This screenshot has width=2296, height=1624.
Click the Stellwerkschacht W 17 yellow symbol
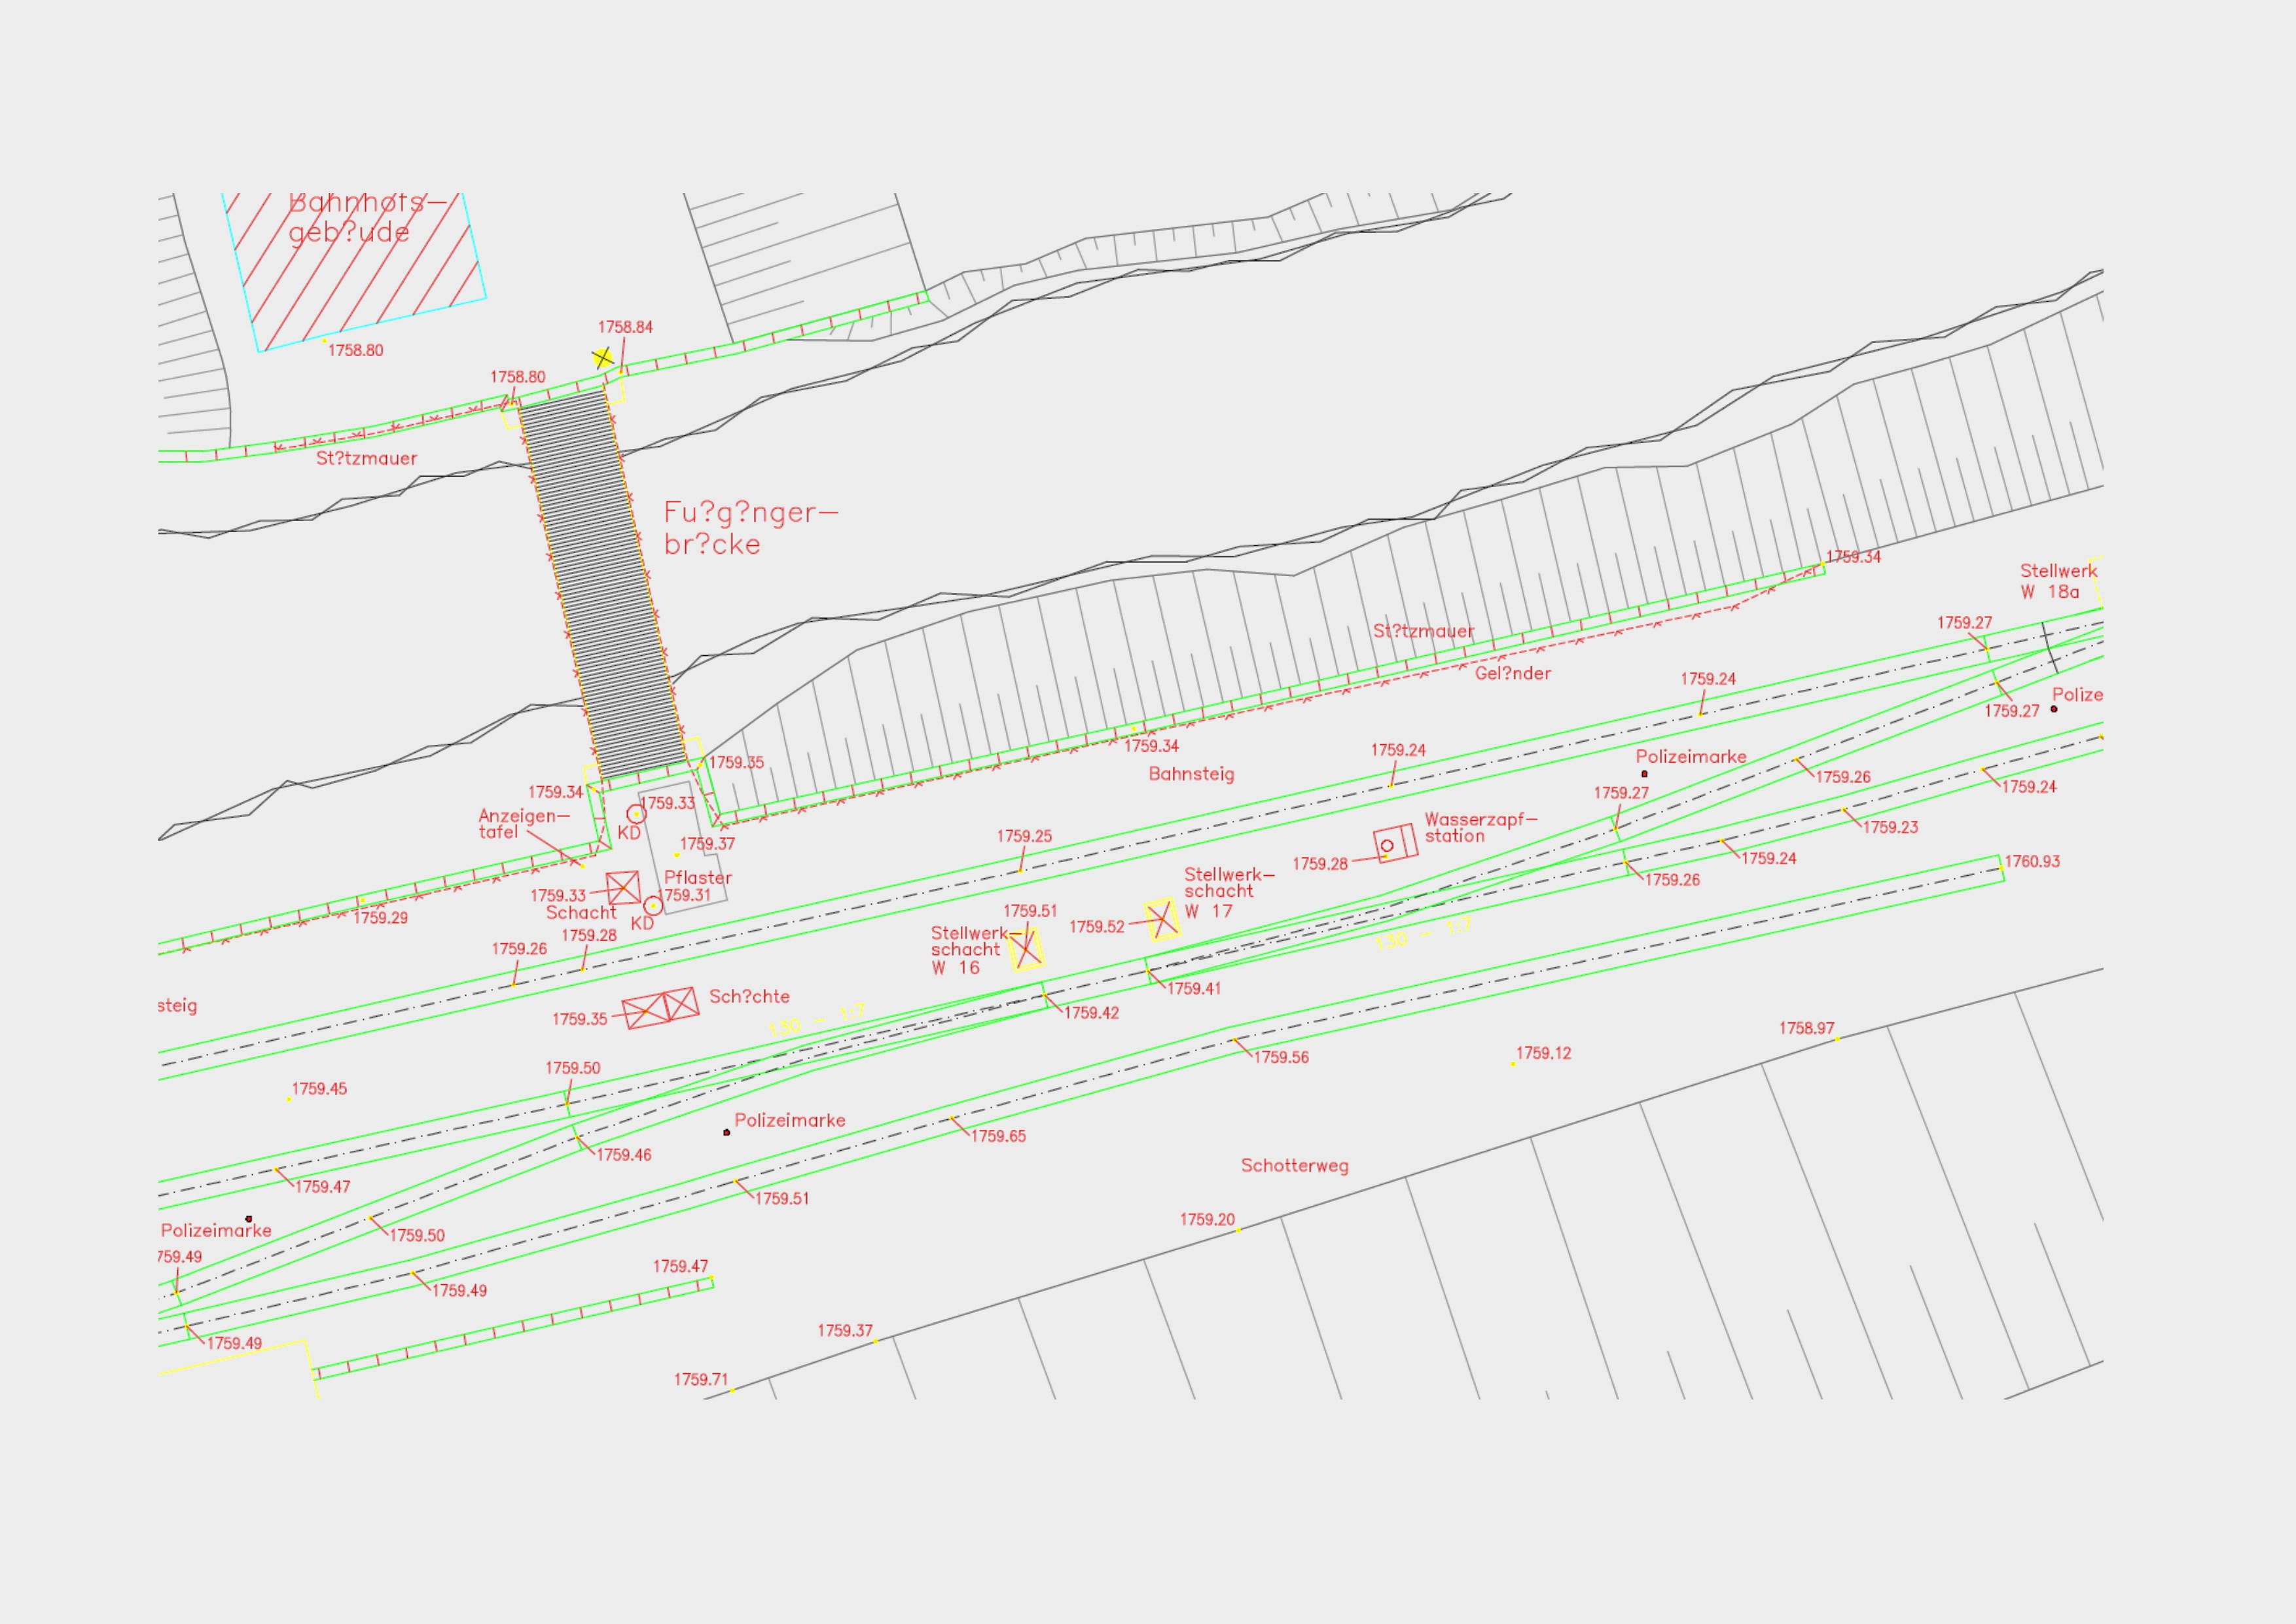[1162, 919]
